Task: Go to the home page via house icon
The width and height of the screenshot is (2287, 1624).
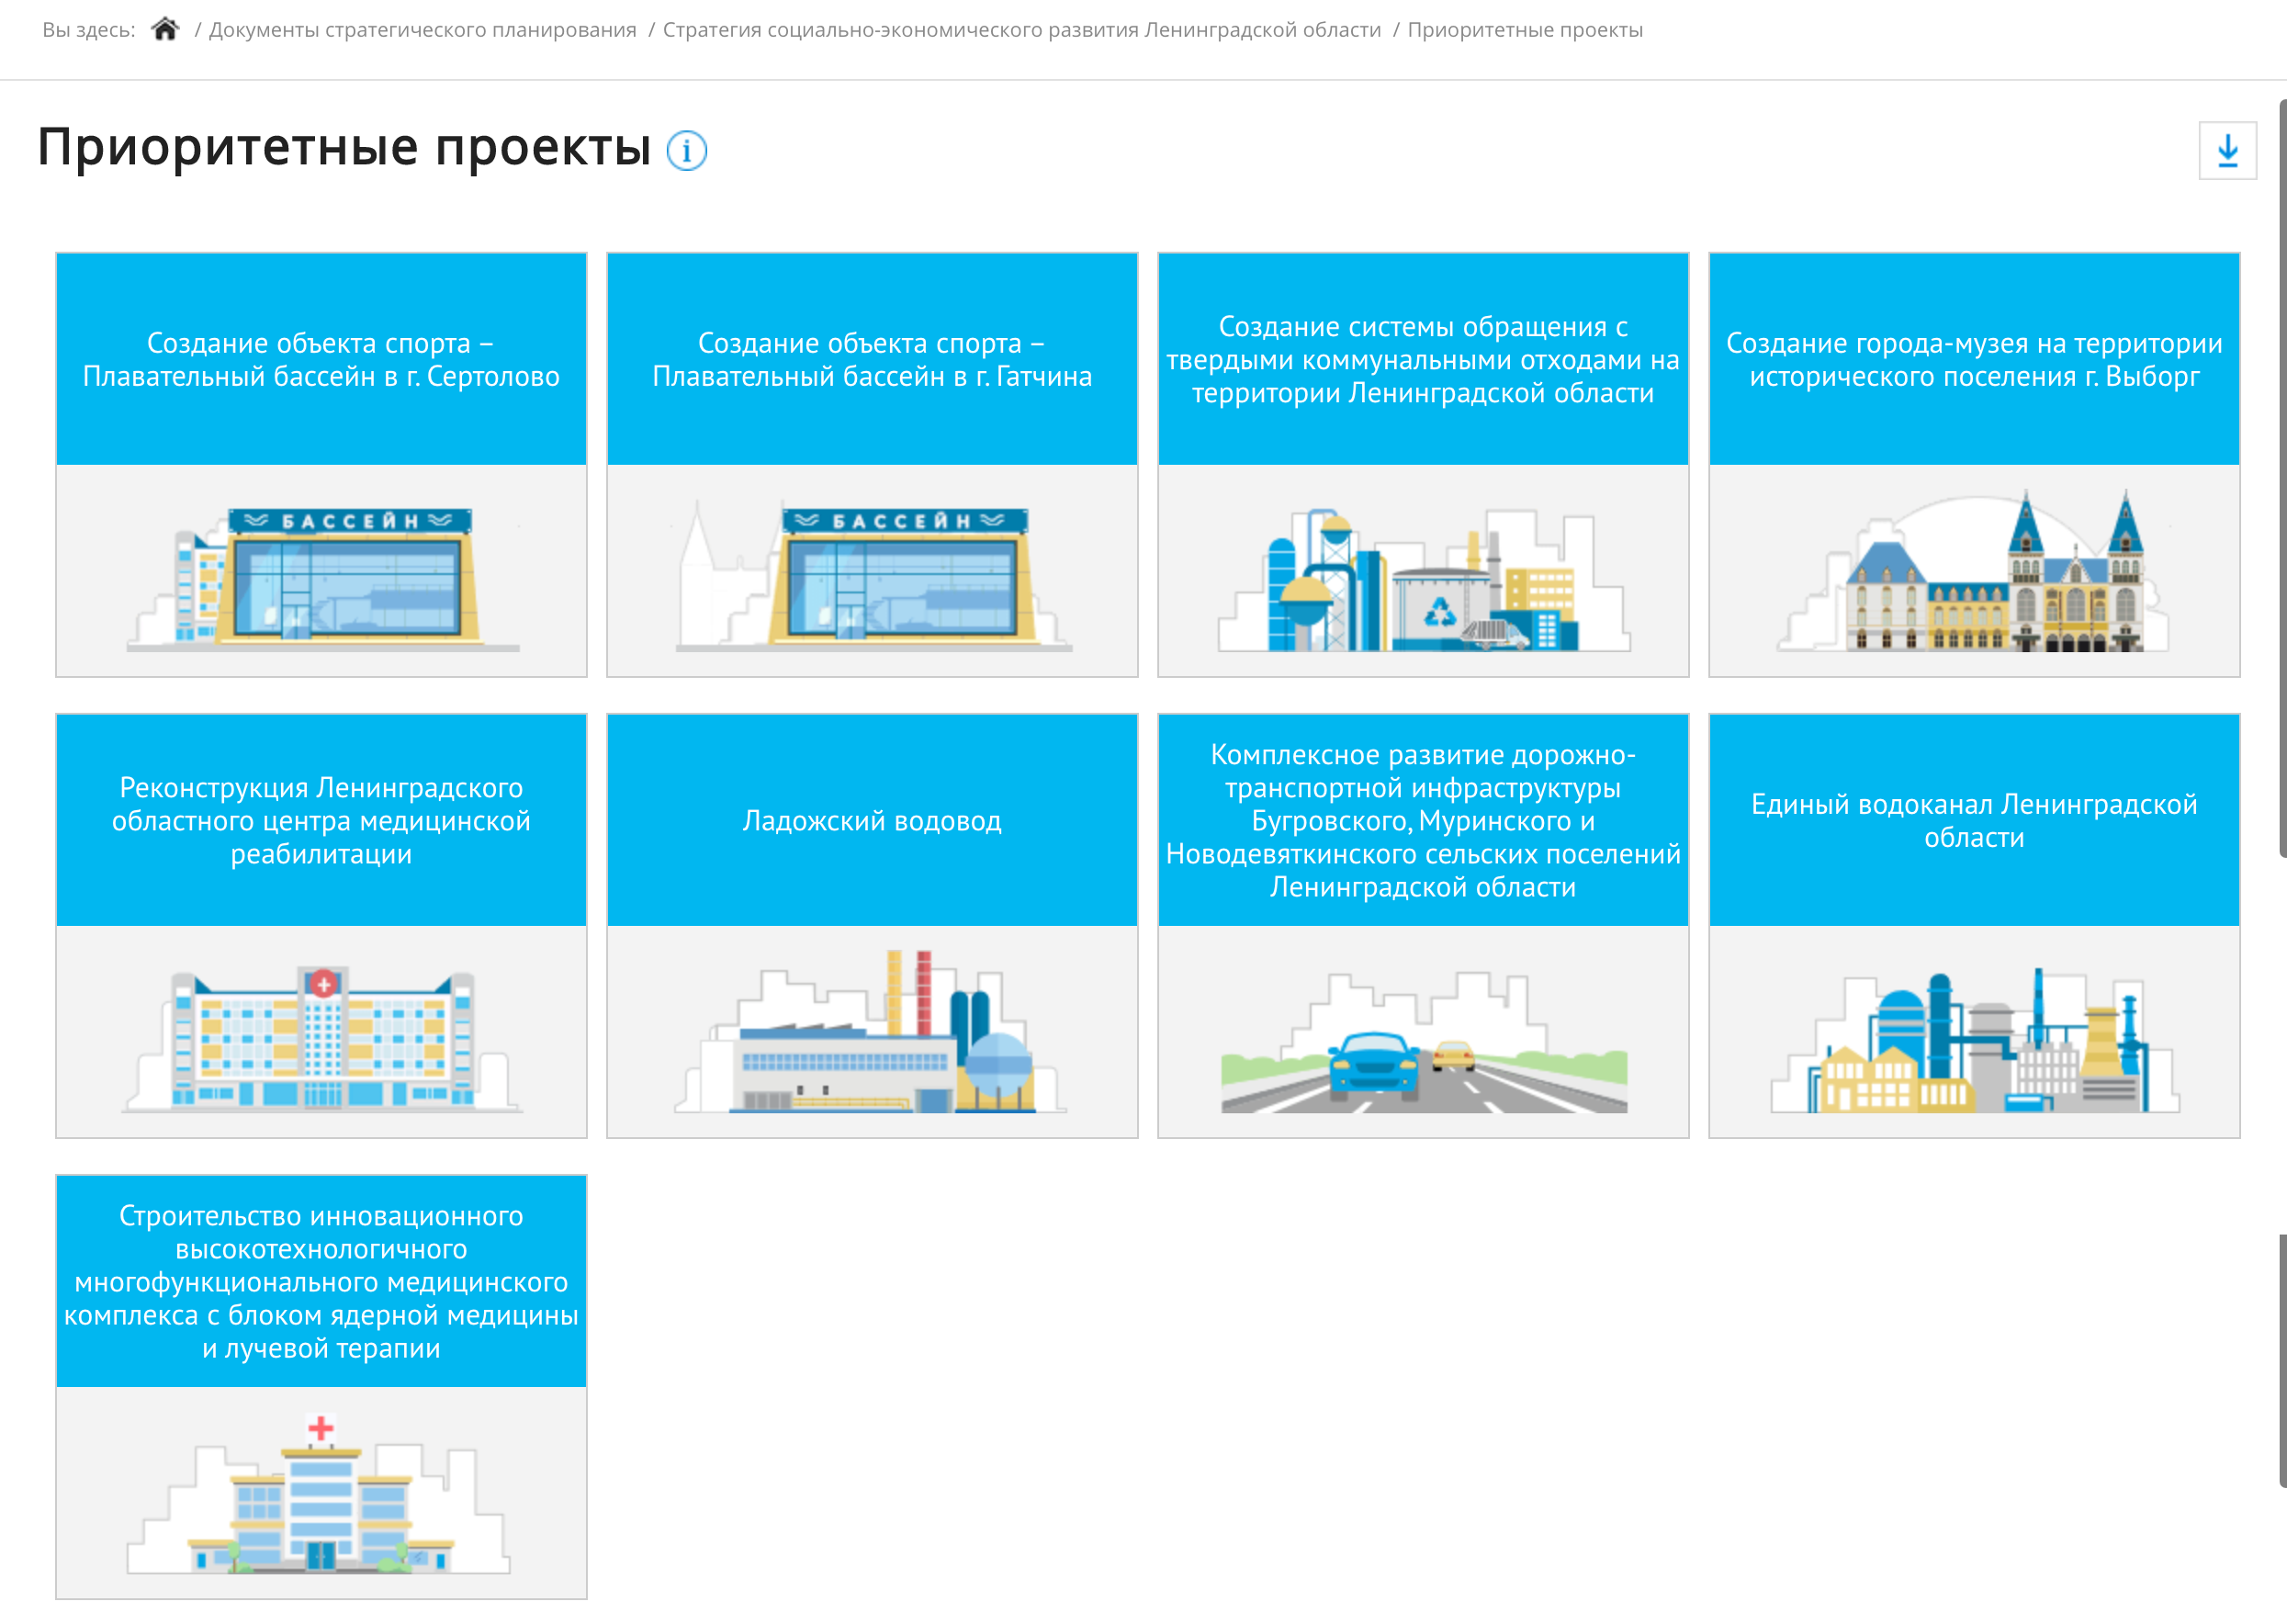Action: click(x=165, y=30)
